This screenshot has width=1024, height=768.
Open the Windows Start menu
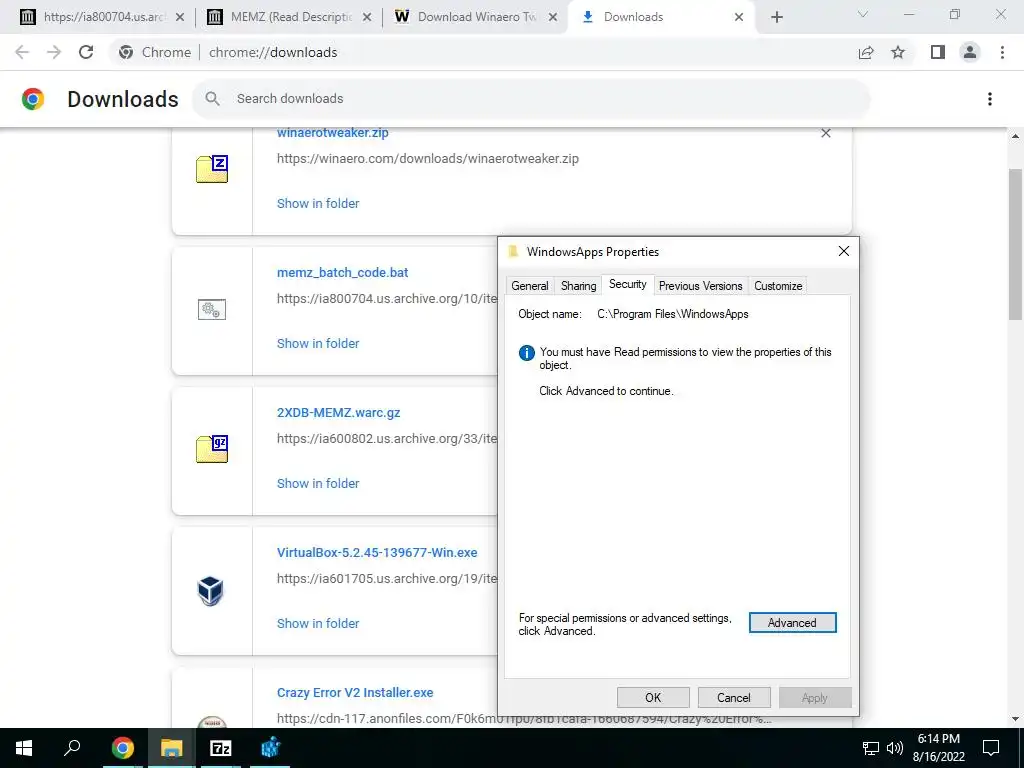pyautogui.click(x=24, y=748)
